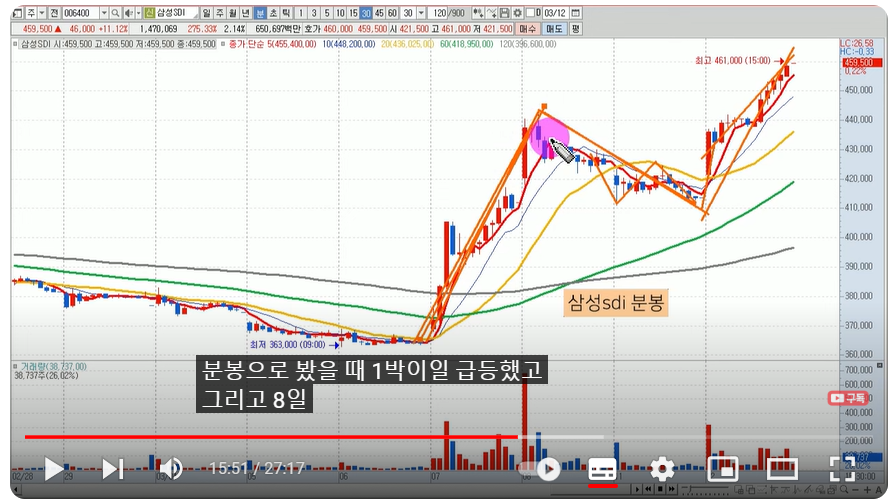Skip to the next video
The width and height of the screenshot is (893, 503).
click(x=113, y=469)
